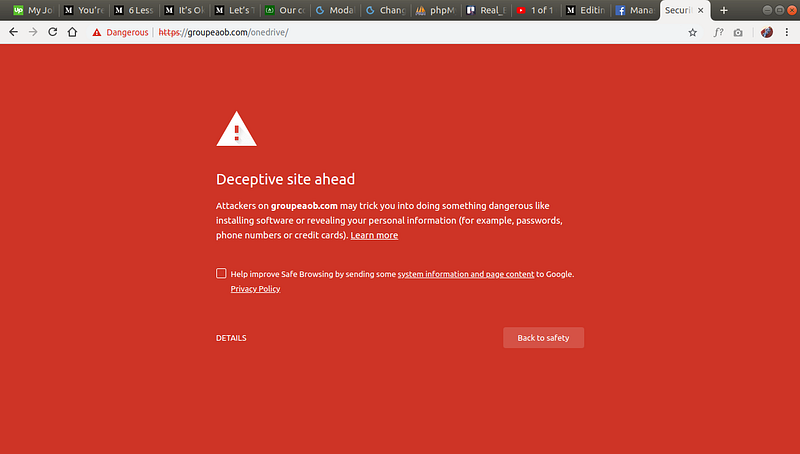This screenshot has height=454, width=800.
Task: Click the forward navigation arrow
Action: pos(33,32)
